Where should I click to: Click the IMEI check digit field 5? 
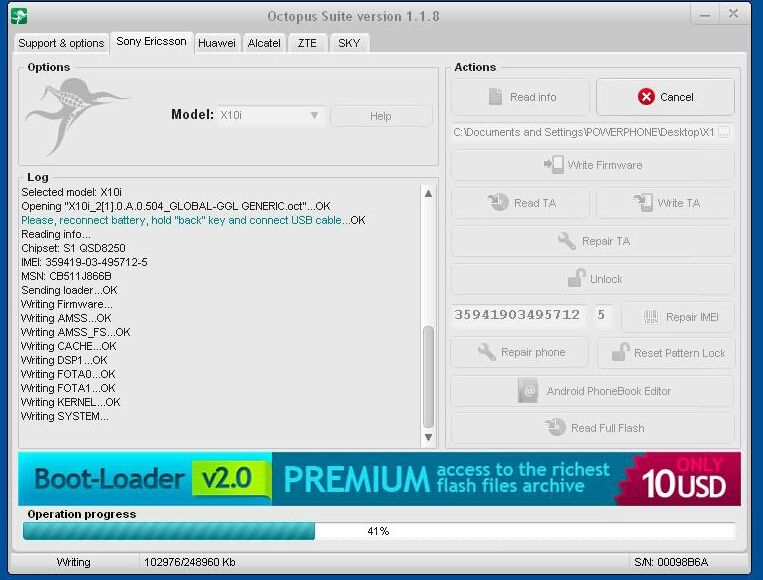[602, 315]
